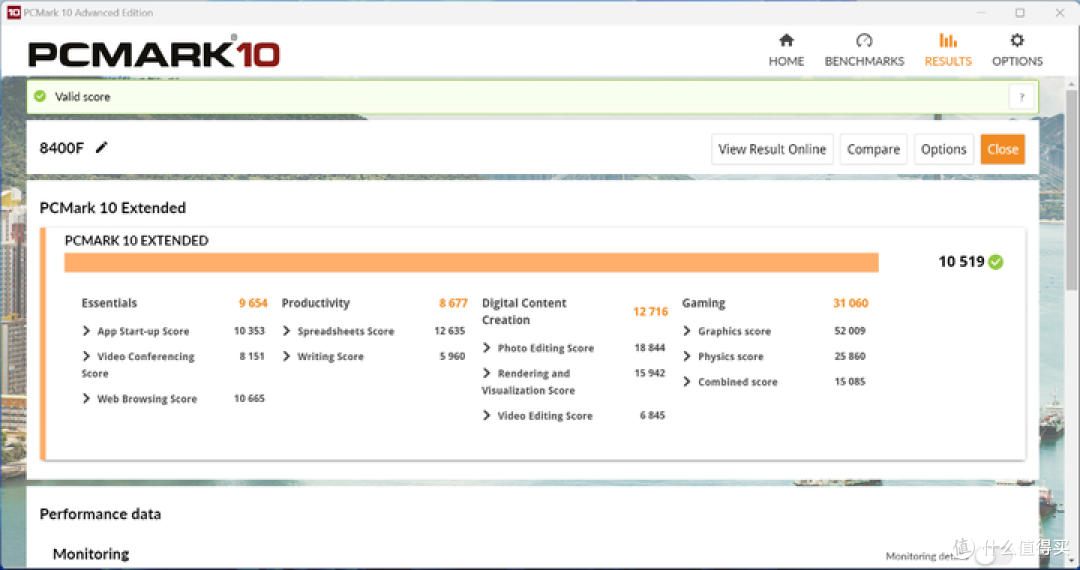Click the vertical scrollbar thumb
The height and width of the screenshot is (570, 1080).
pyautogui.click(x=1071, y=189)
